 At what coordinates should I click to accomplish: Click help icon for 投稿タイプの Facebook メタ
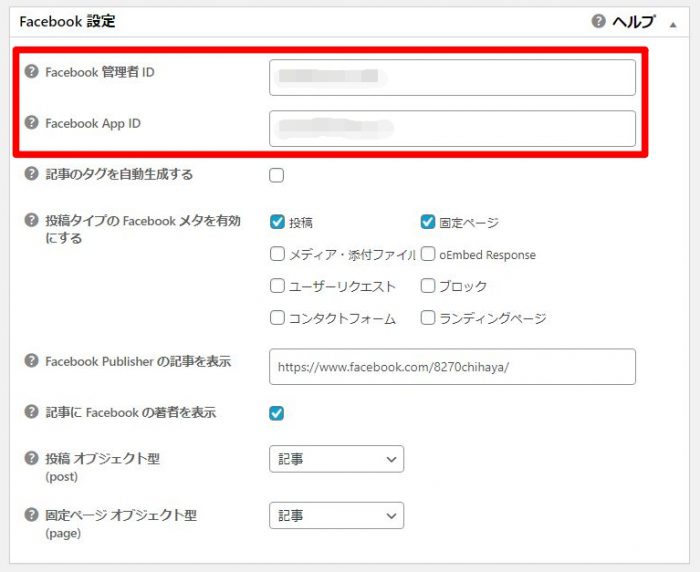(31, 220)
